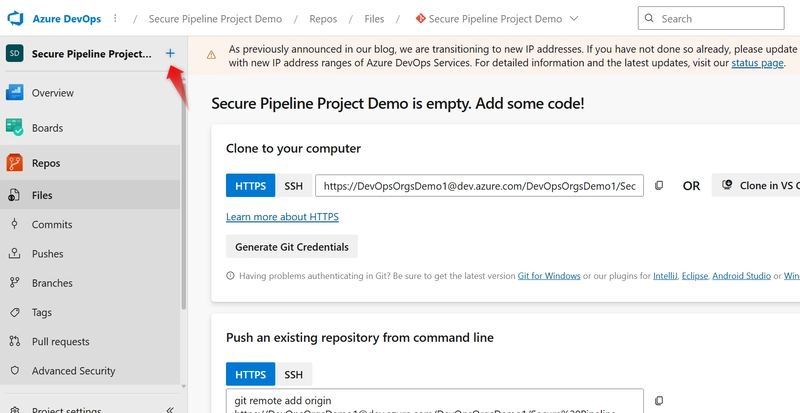
Task: Click the search magnifier icon
Action: tap(649, 18)
